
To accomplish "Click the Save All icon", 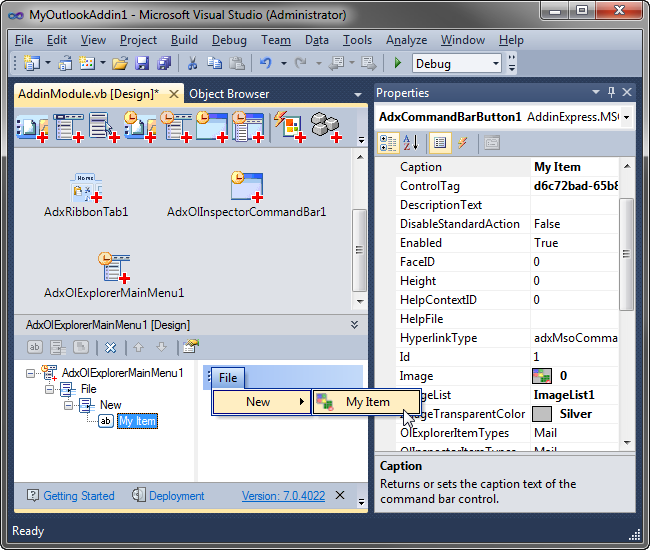I will pyautogui.click(x=165, y=63).
